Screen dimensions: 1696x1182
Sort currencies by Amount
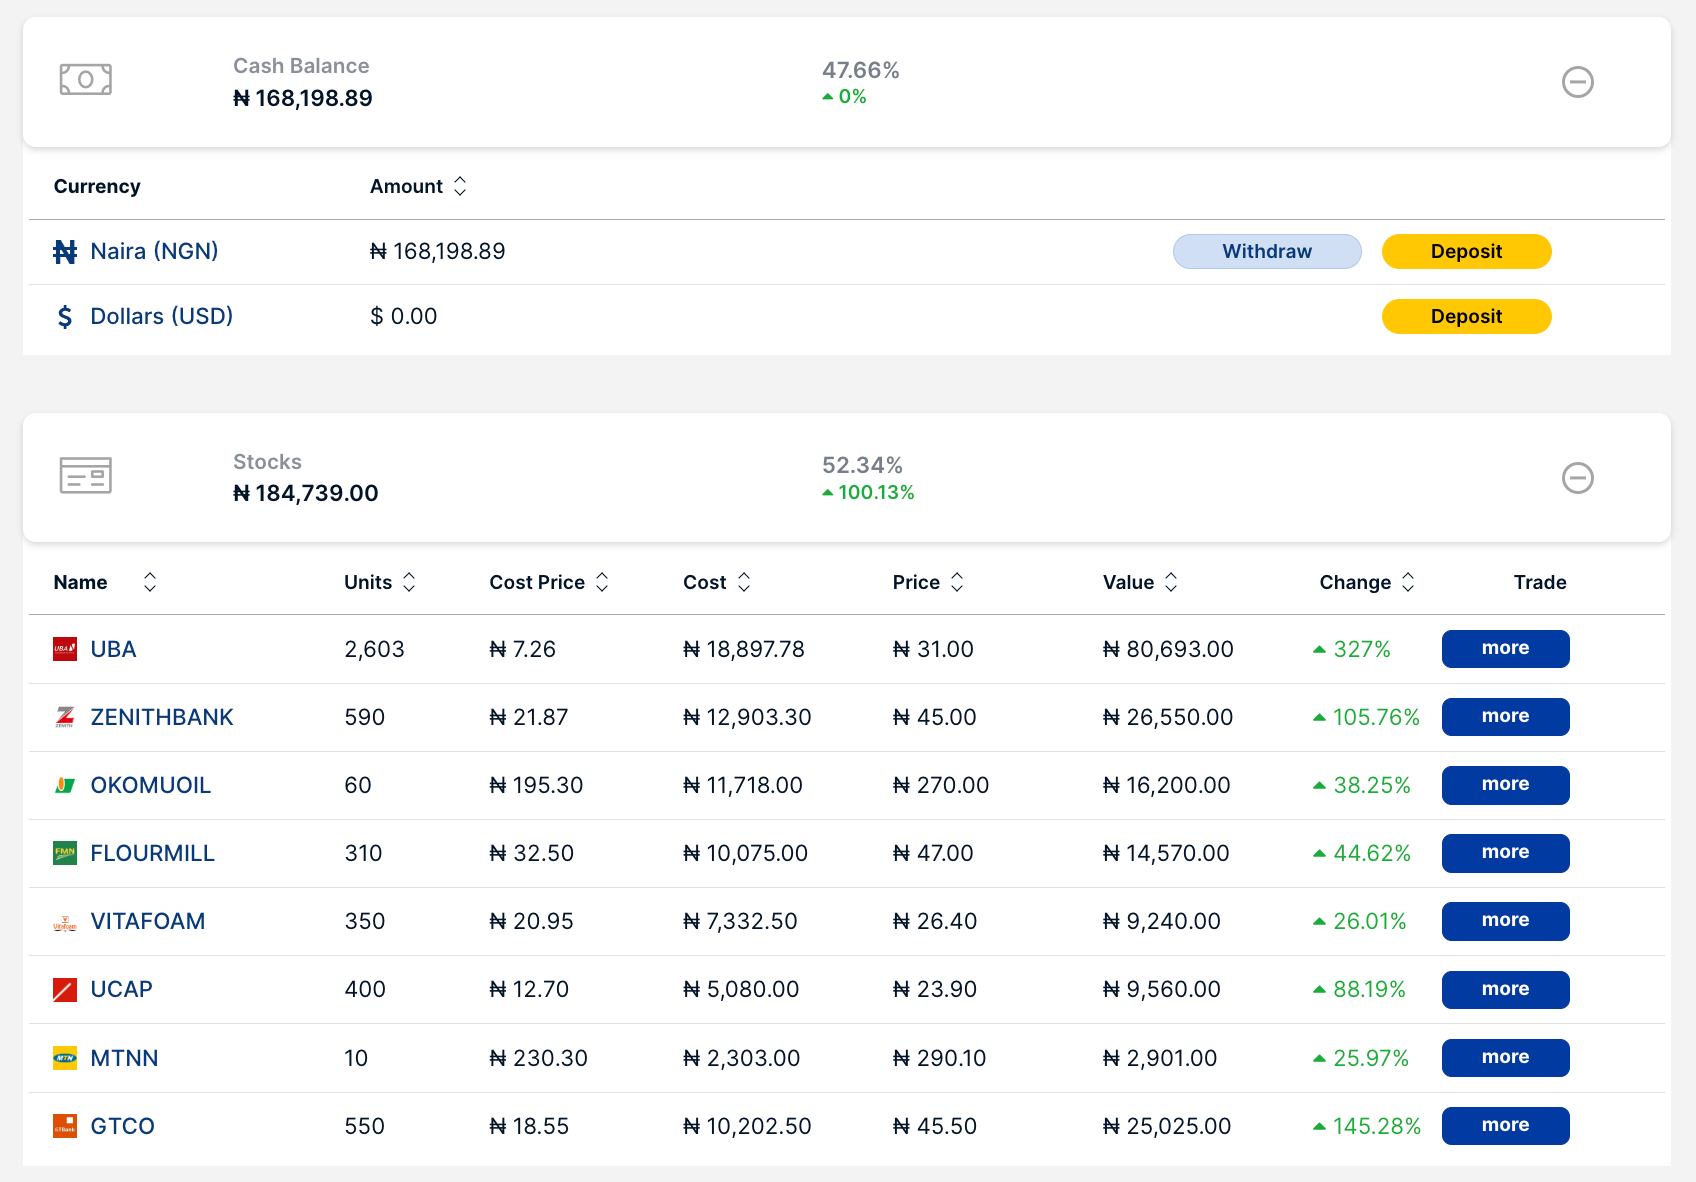click(x=460, y=186)
